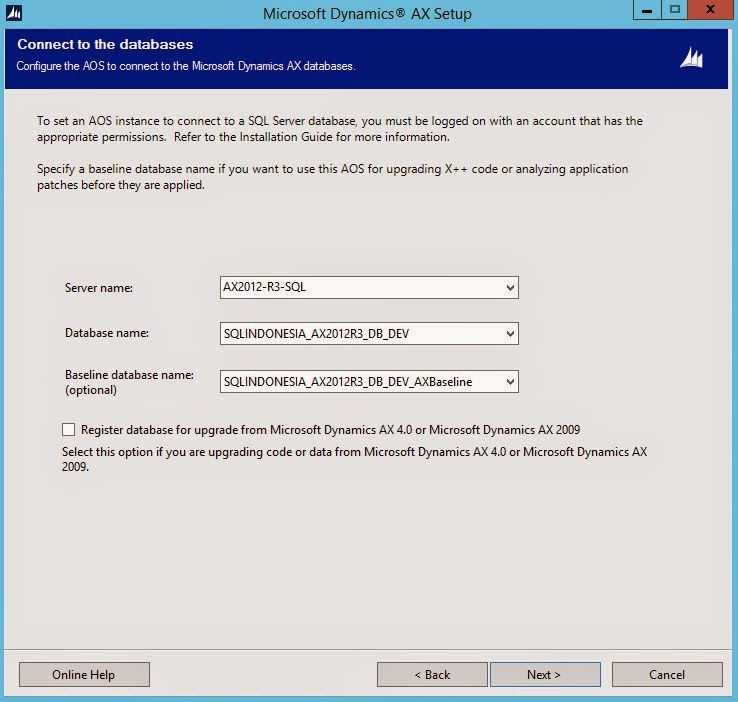Go back with the Back button
This screenshot has height=702, width=738.
(432, 675)
